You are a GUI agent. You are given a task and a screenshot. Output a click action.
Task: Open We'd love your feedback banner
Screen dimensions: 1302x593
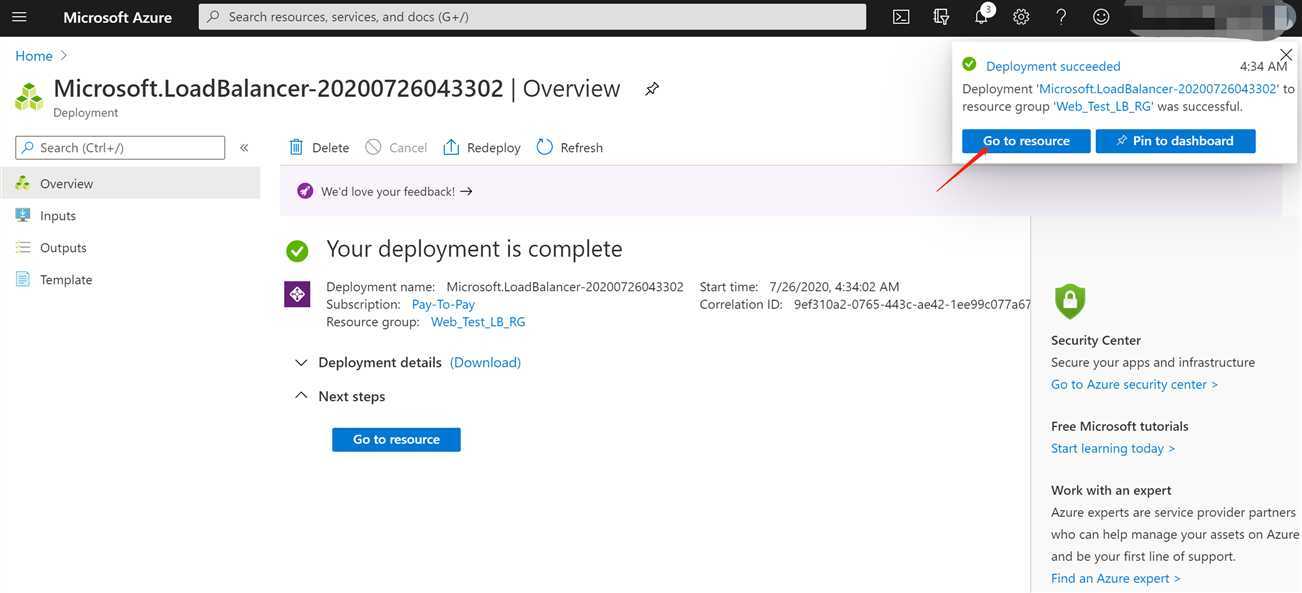click(x=396, y=191)
